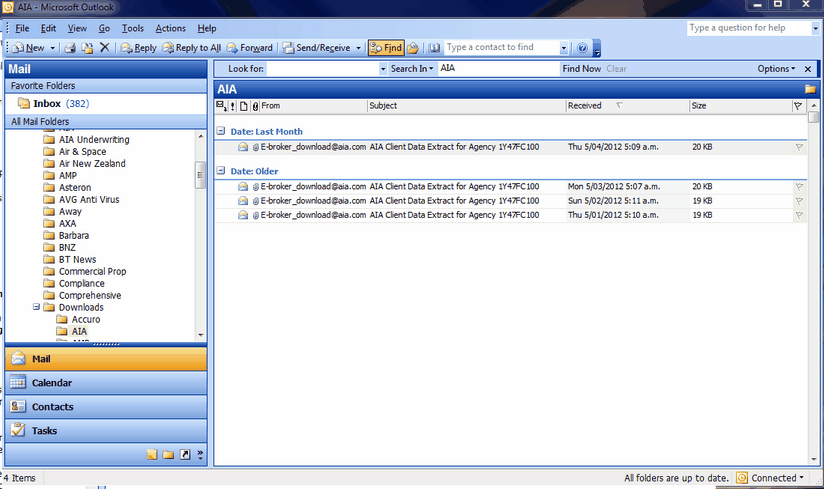Collapse the 'Date: Older' group
Screen dimensions: 824x489
click(221, 171)
